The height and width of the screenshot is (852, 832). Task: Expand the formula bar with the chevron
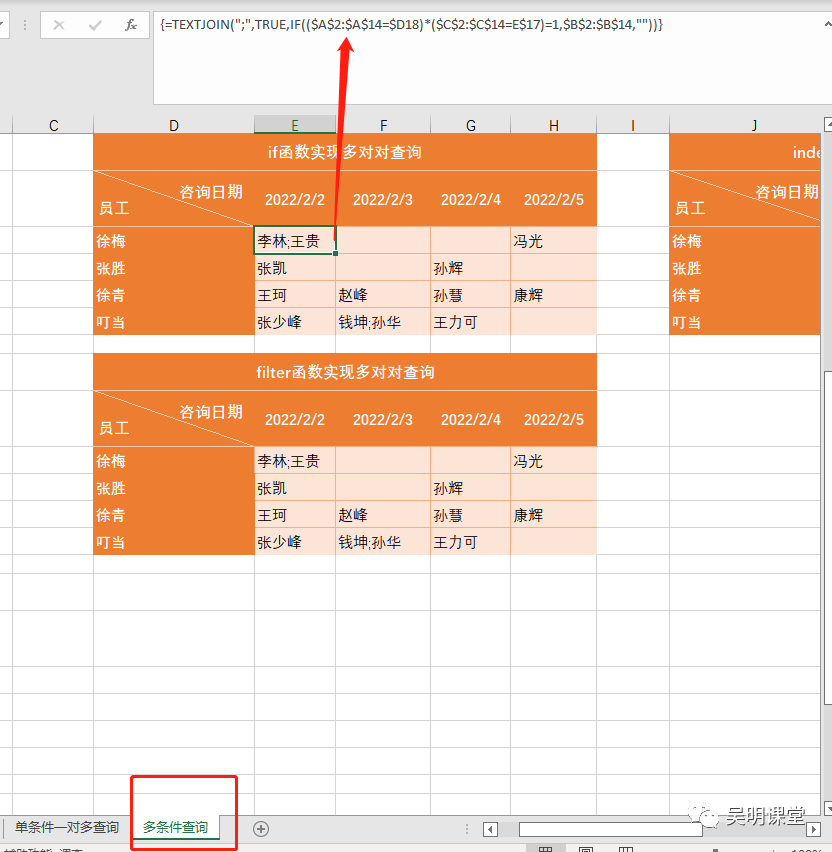827,24
